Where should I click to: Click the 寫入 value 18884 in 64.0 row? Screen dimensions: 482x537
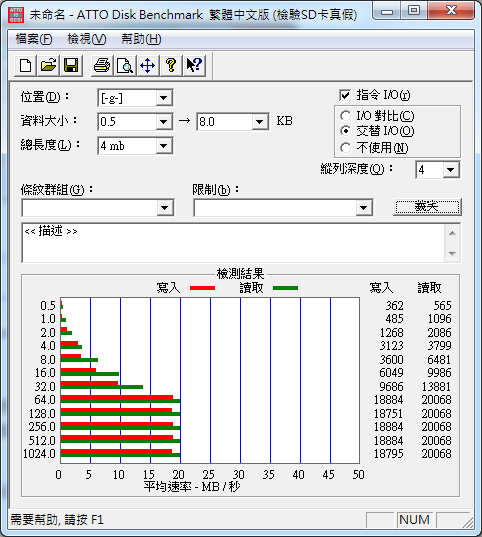(x=388, y=400)
